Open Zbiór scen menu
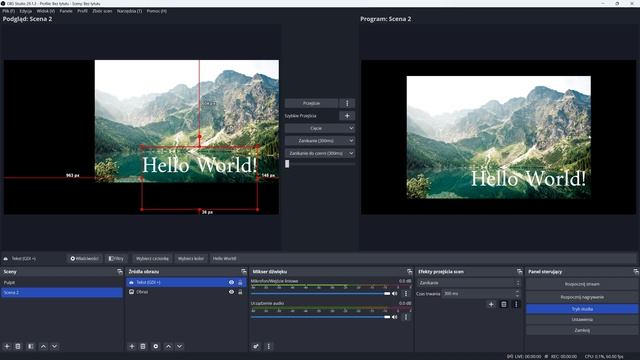Screen dimensions: 640x360 102,11
